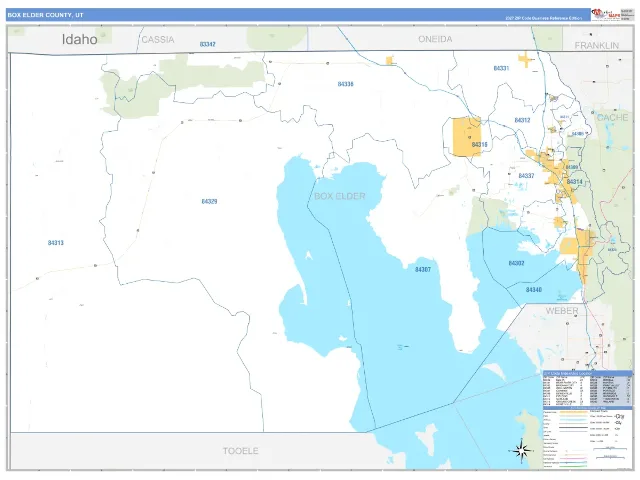Select the "CASSIA" county label
This screenshot has width=640, height=480.
pos(158,40)
